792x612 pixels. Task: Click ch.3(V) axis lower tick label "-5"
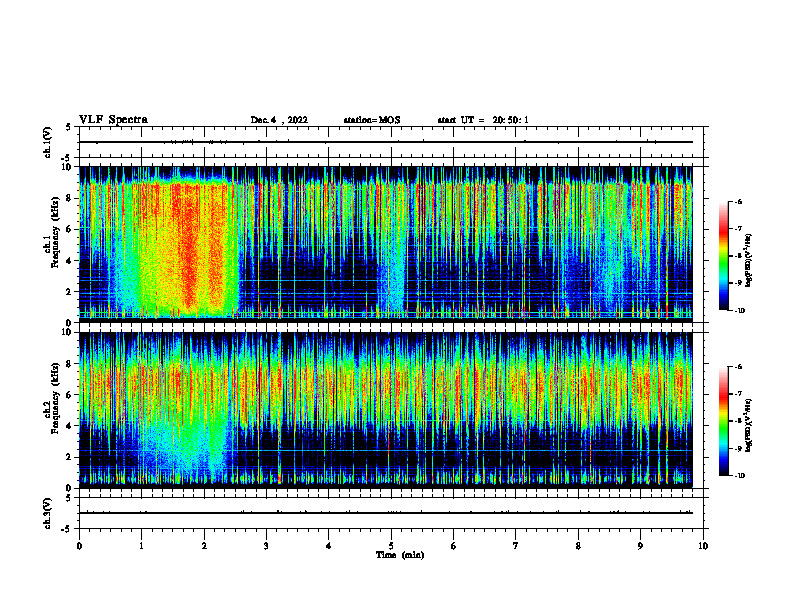click(67, 529)
